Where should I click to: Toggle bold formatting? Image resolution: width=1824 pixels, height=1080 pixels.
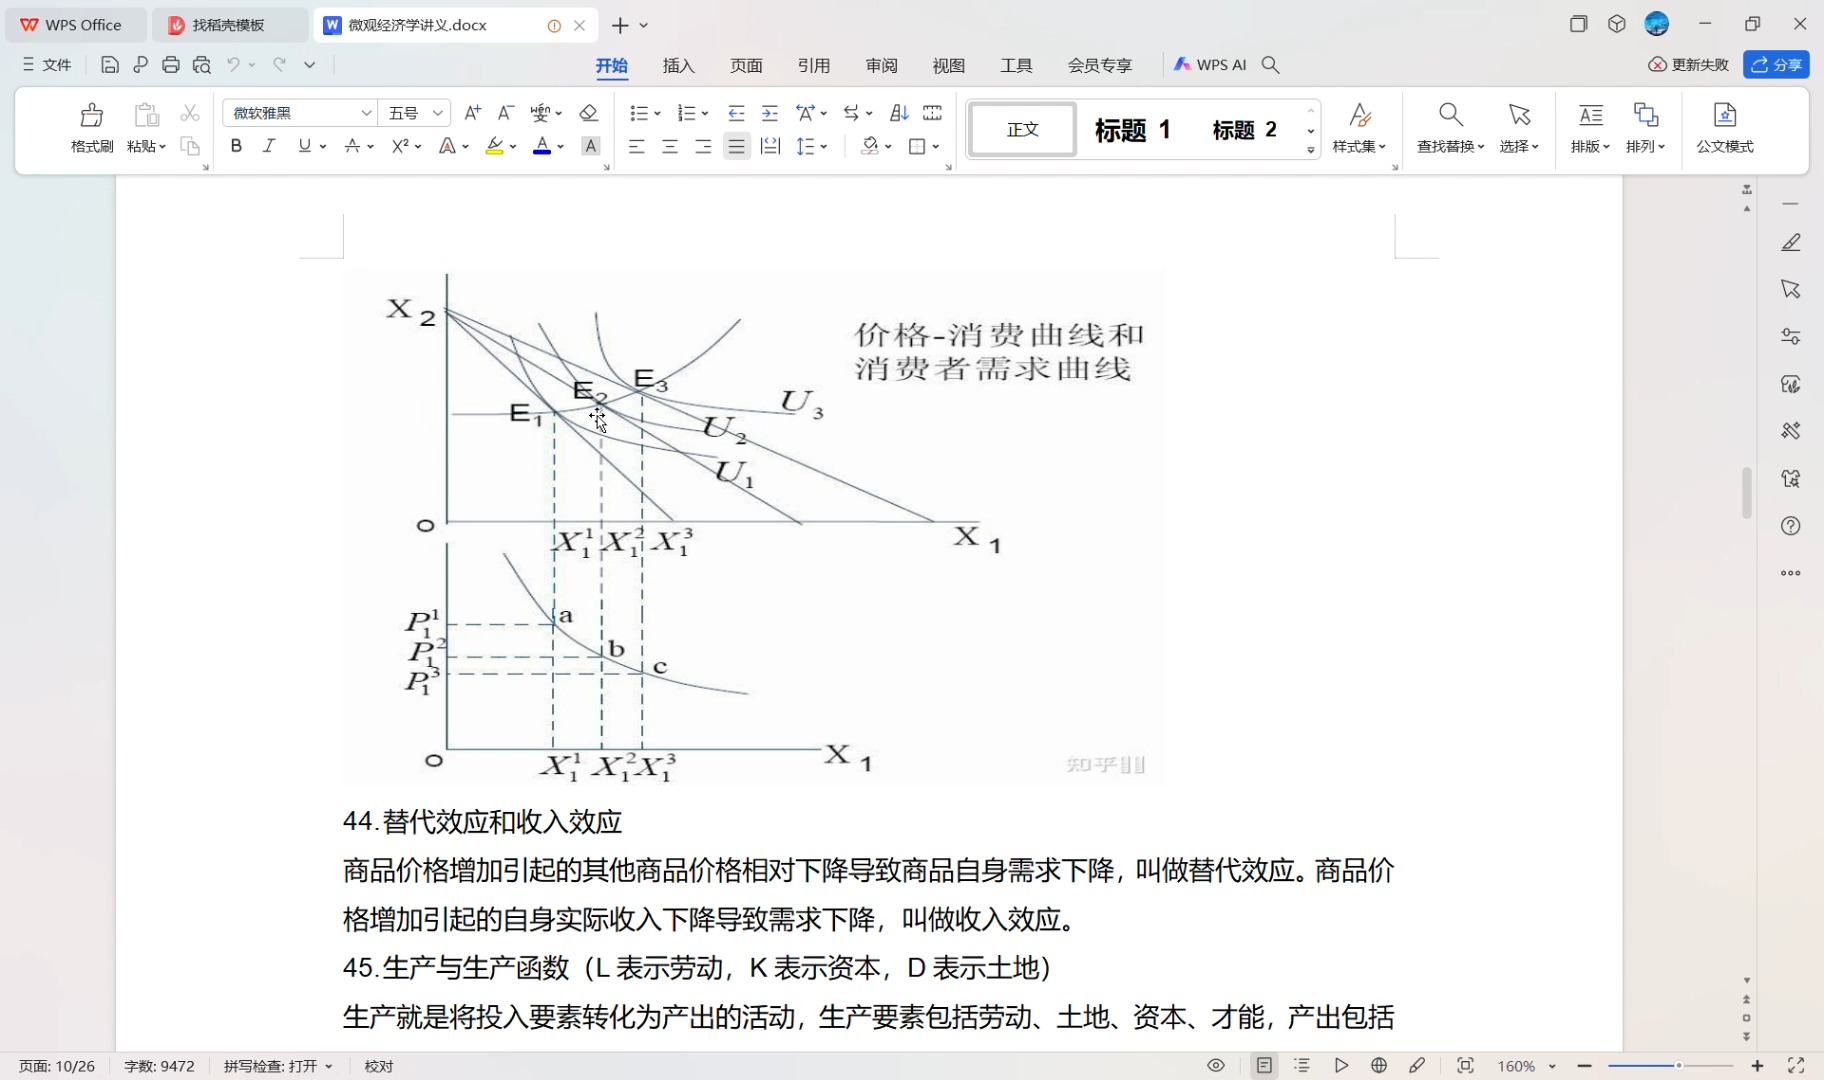click(x=236, y=147)
